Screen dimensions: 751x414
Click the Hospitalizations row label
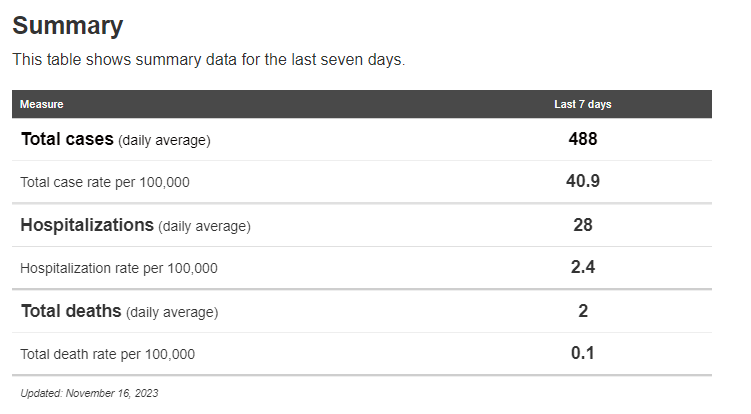(87, 225)
